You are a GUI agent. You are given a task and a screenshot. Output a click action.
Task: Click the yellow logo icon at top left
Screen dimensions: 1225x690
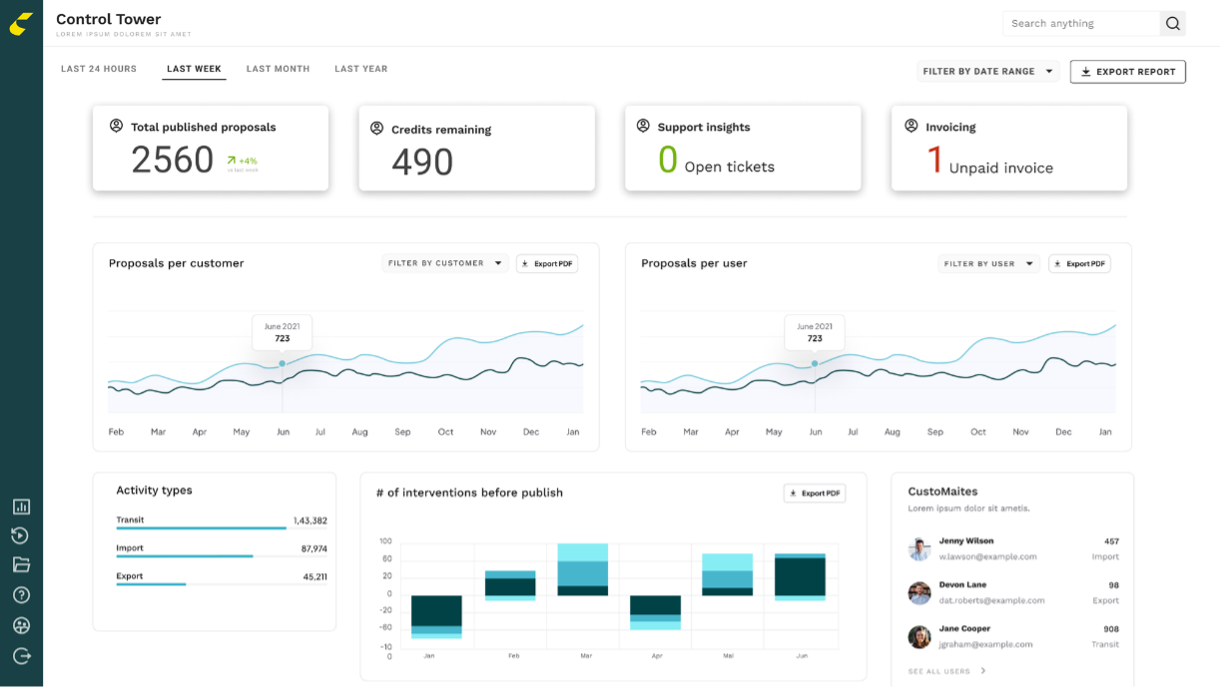tap(21, 24)
